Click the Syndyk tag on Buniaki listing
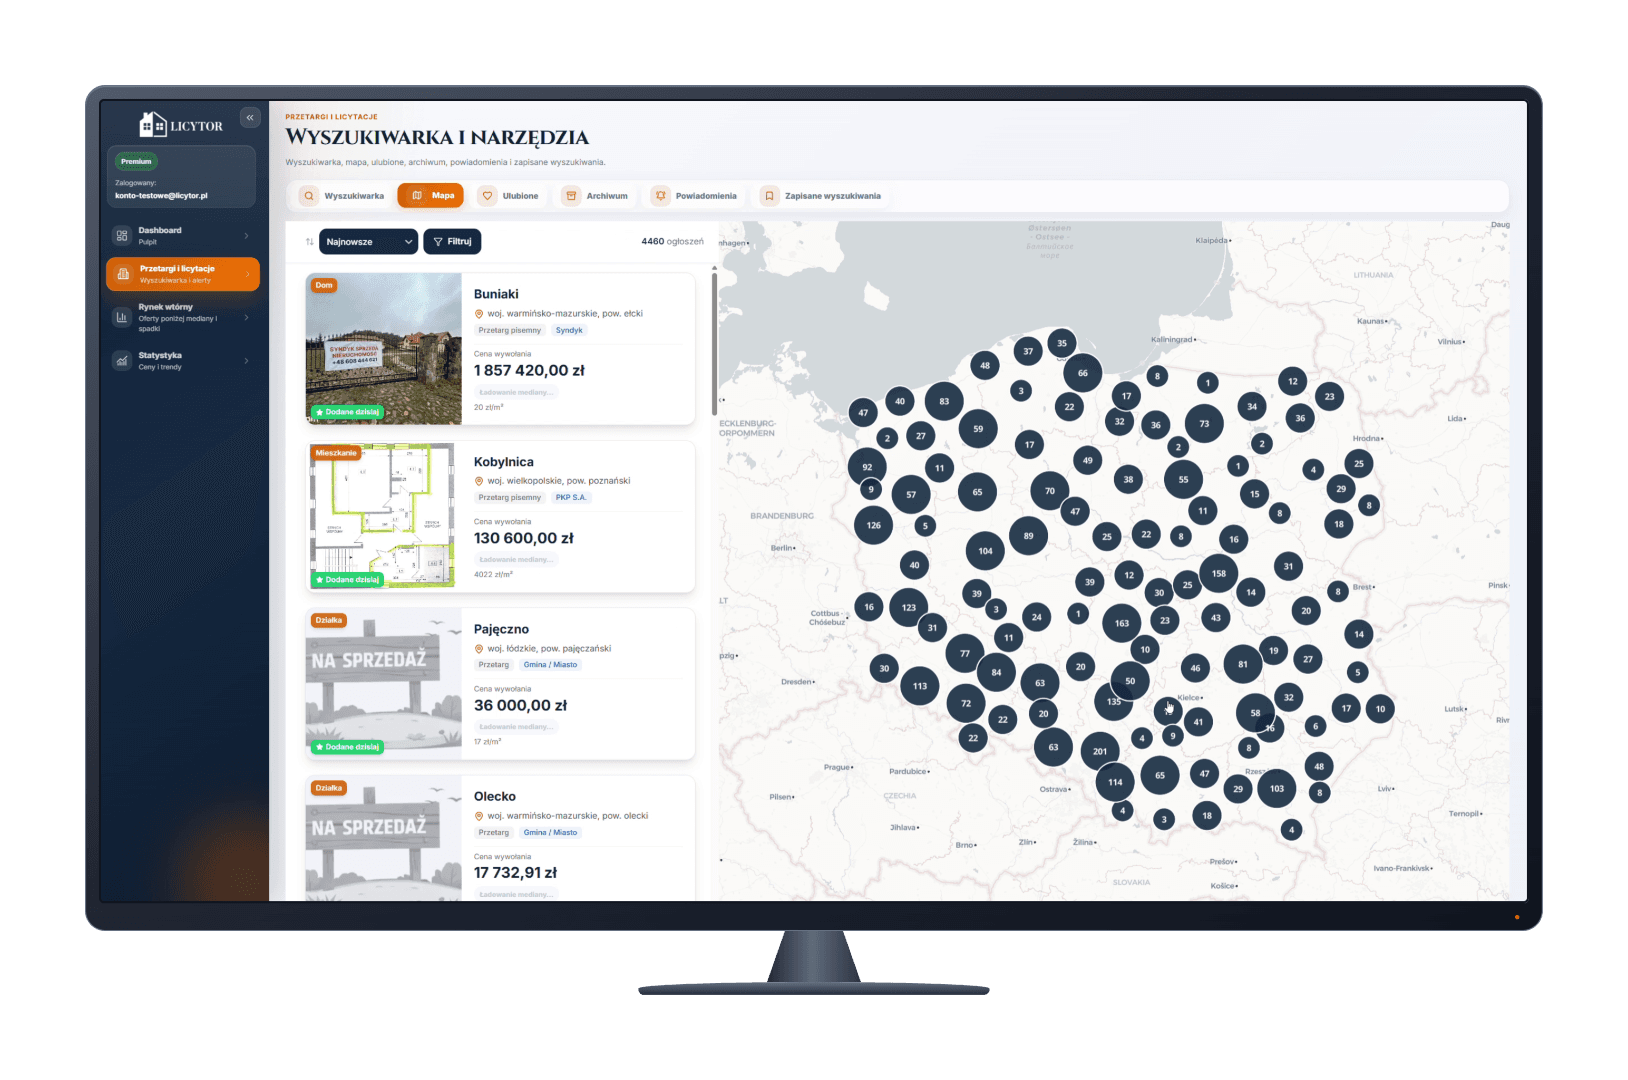 click(569, 330)
